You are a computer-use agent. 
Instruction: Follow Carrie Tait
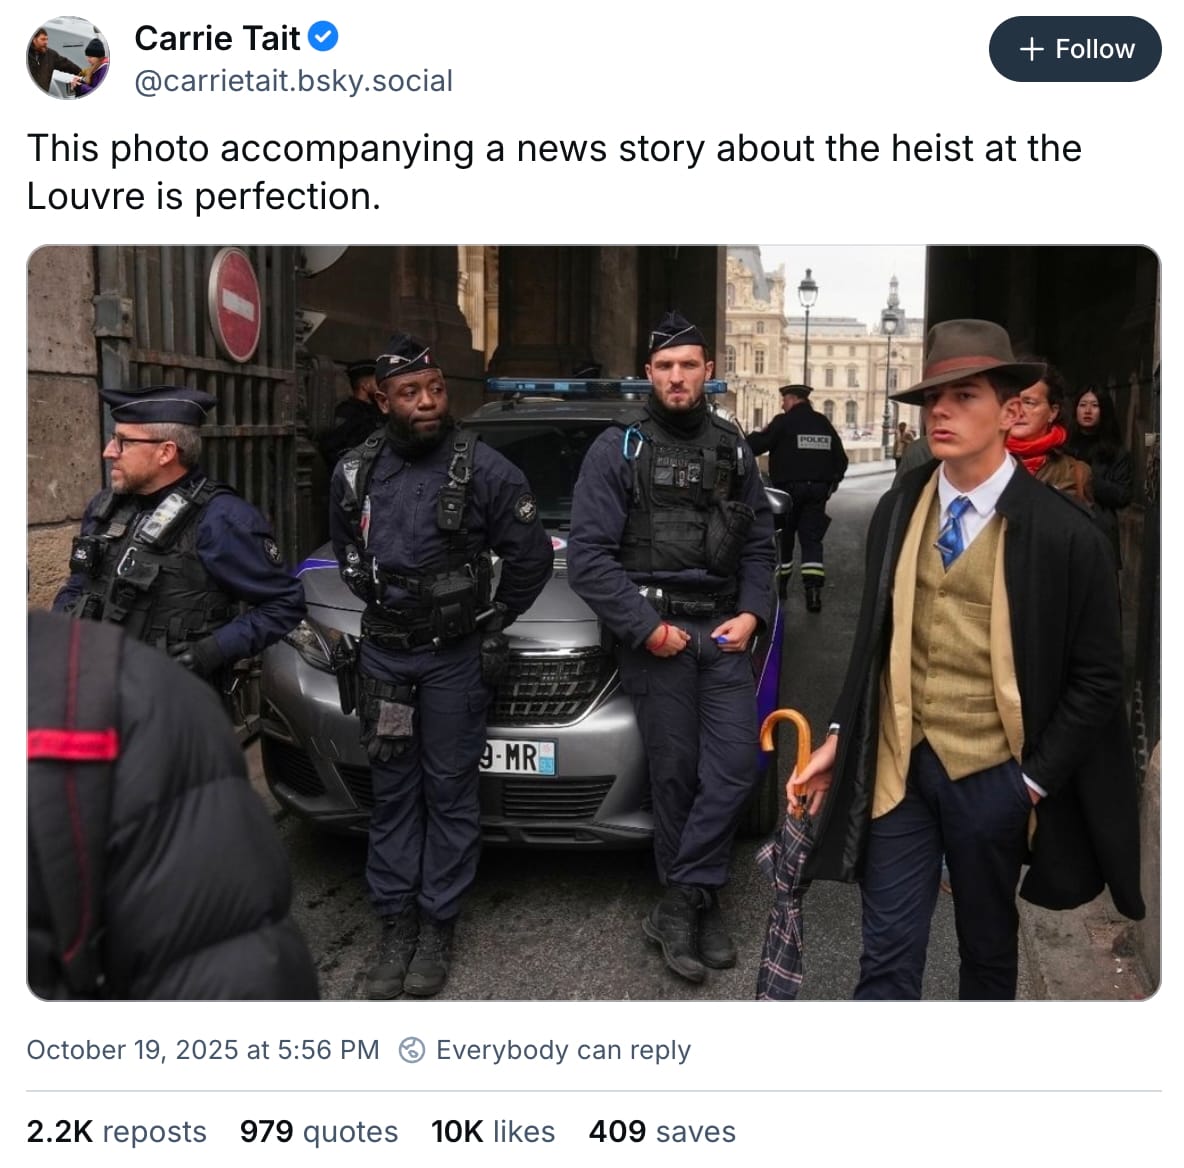[1075, 49]
